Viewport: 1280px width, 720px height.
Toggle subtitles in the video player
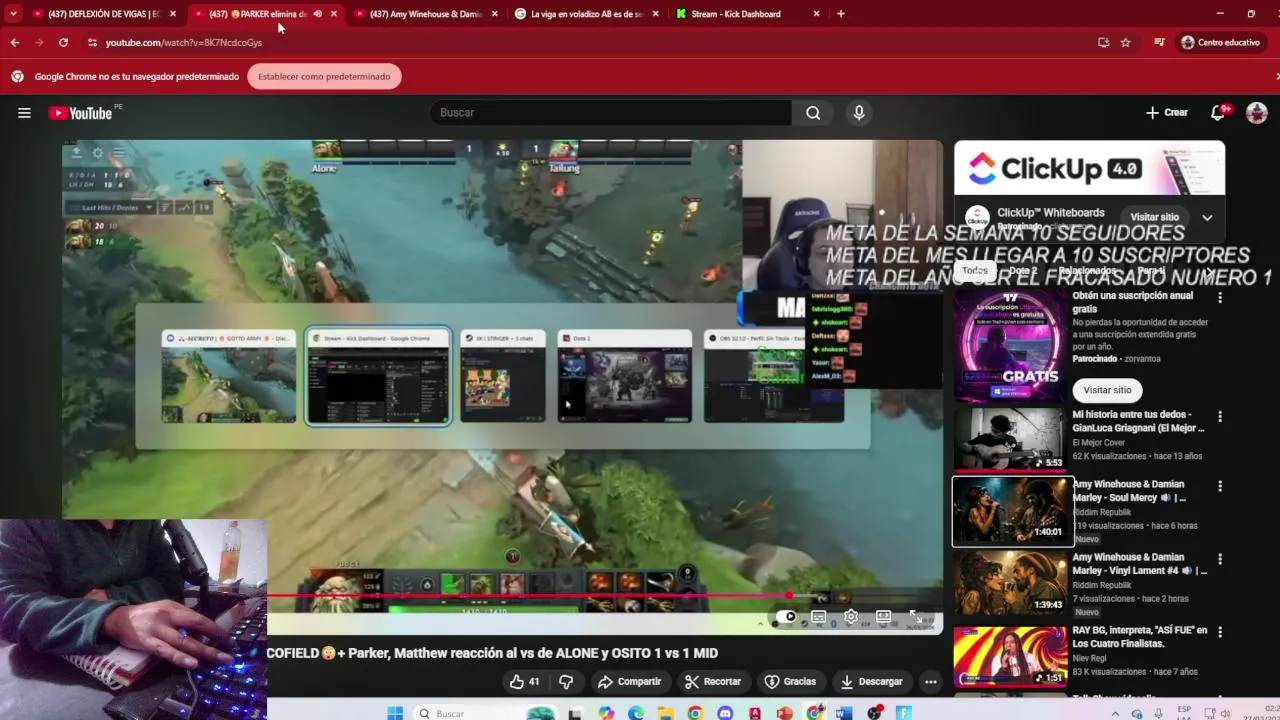(x=818, y=617)
